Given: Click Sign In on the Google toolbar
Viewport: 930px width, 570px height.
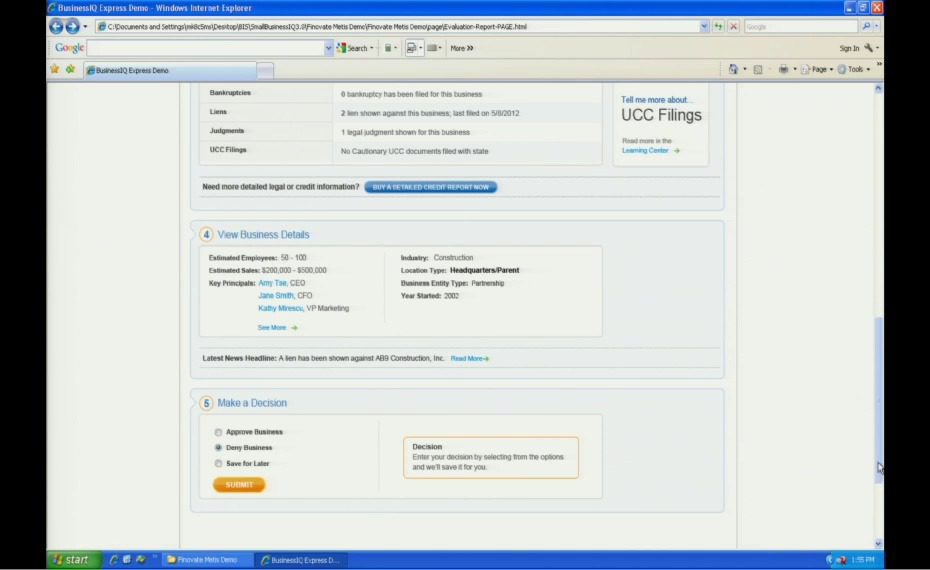Looking at the screenshot, I should point(849,48).
